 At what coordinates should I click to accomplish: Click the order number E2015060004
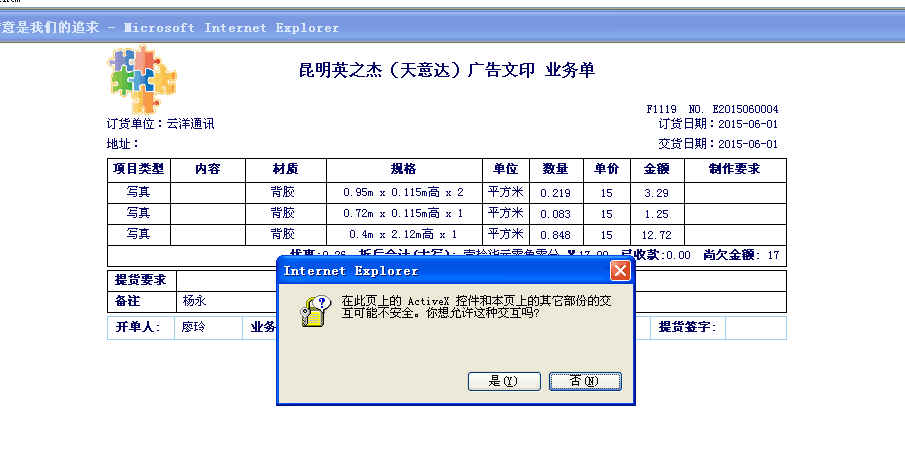[x=743, y=109]
